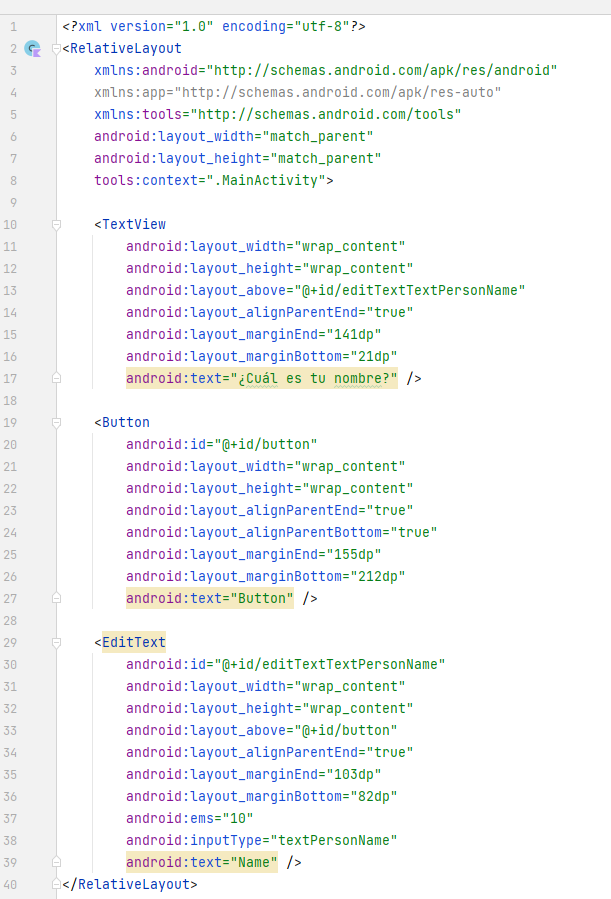Image resolution: width=611 pixels, height=899 pixels.
Task: Click line number 9 in the gutter
Action: tap(13, 203)
